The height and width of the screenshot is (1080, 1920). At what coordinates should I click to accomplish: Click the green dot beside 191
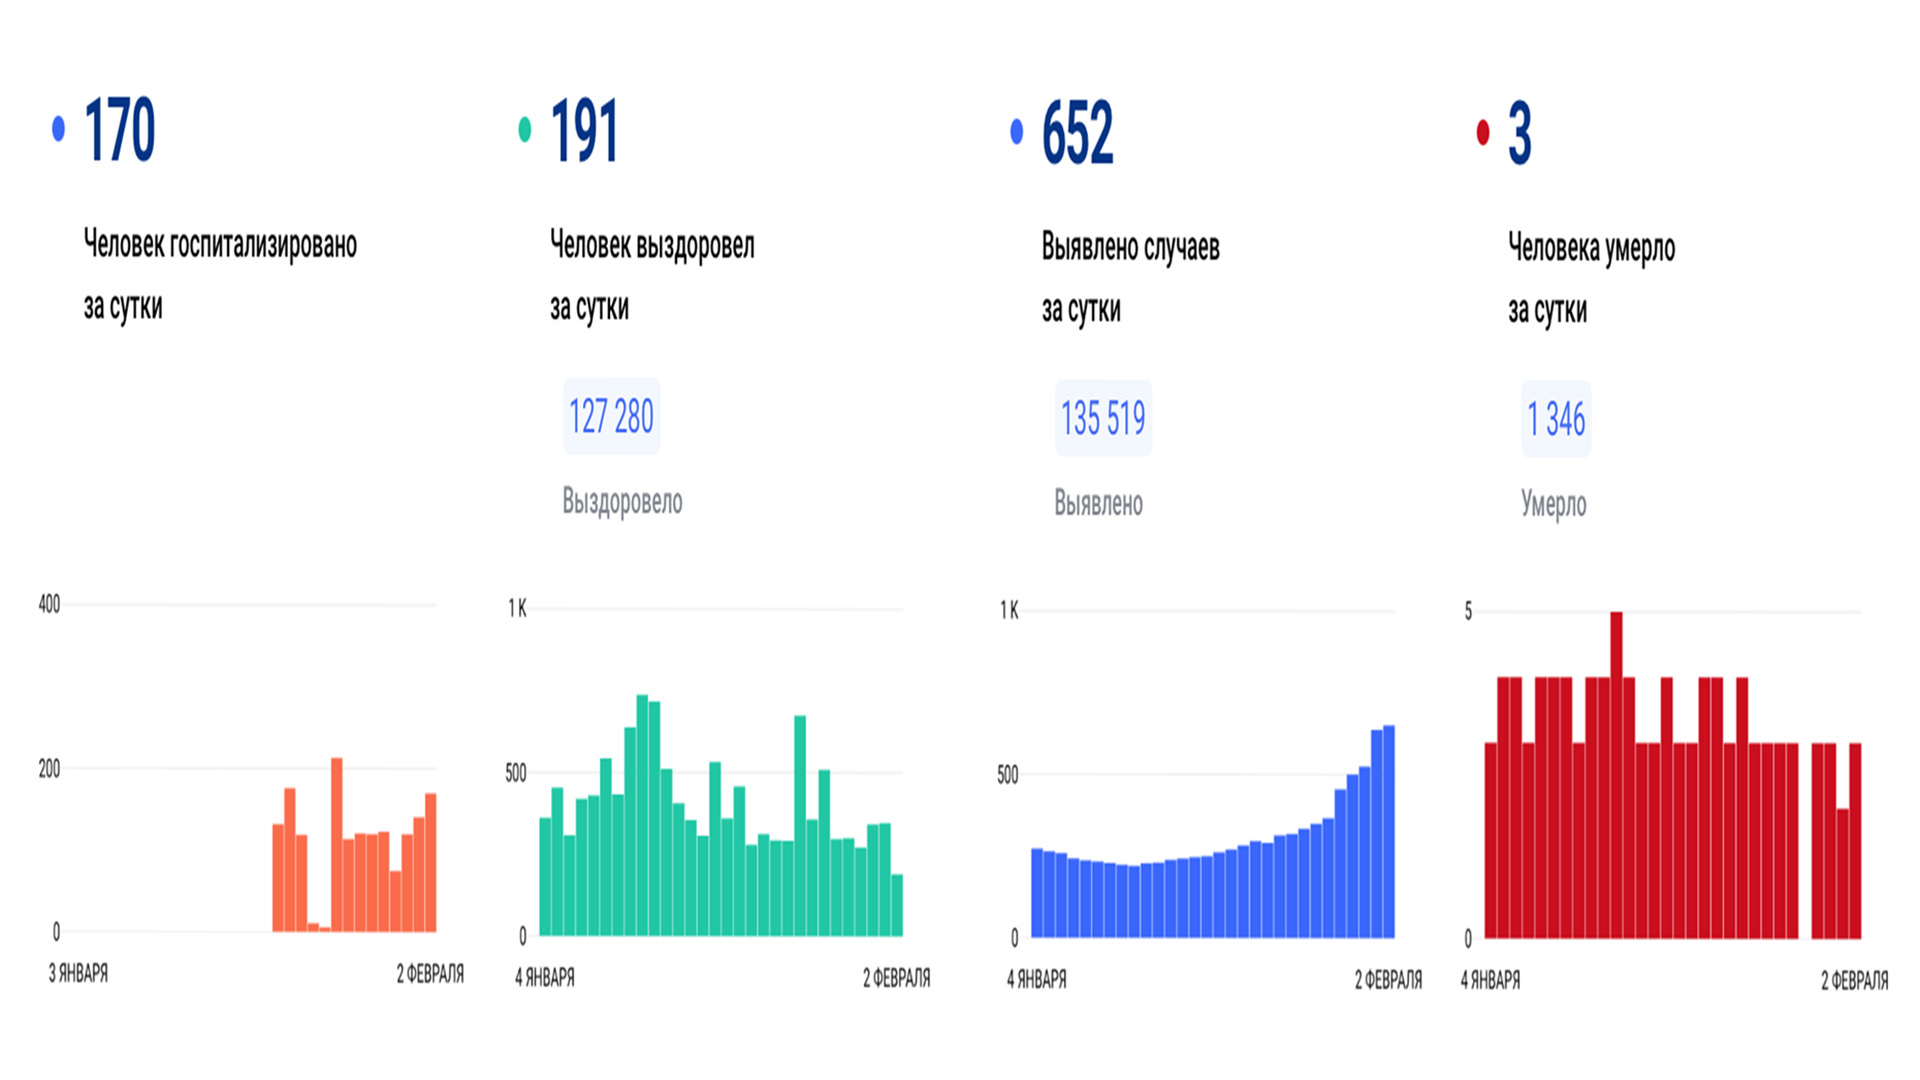tap(525, 129)
